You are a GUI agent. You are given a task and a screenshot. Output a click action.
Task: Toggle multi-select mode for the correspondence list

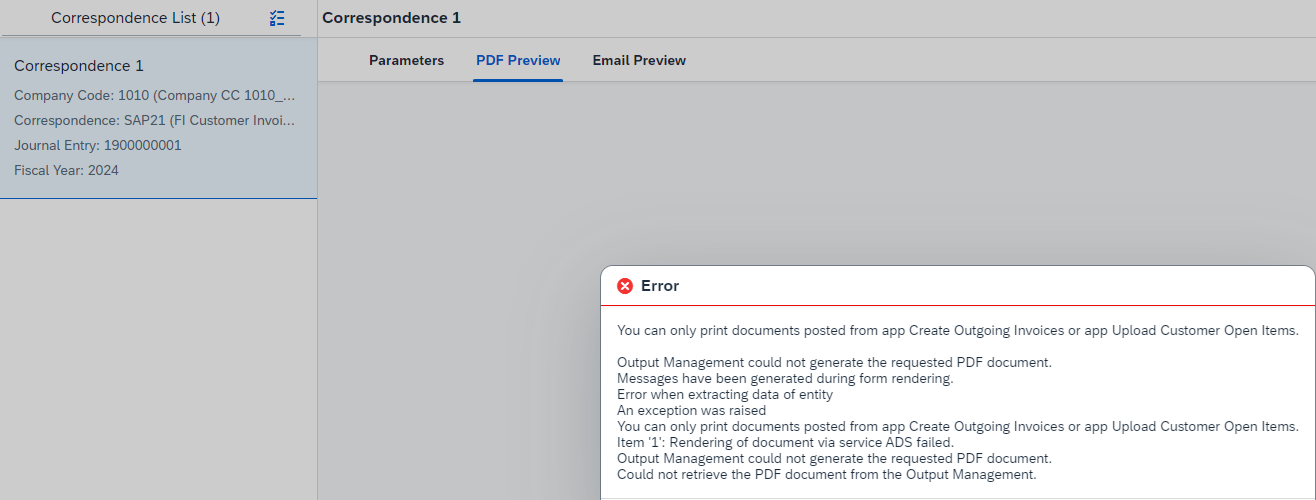pos(277,18)
